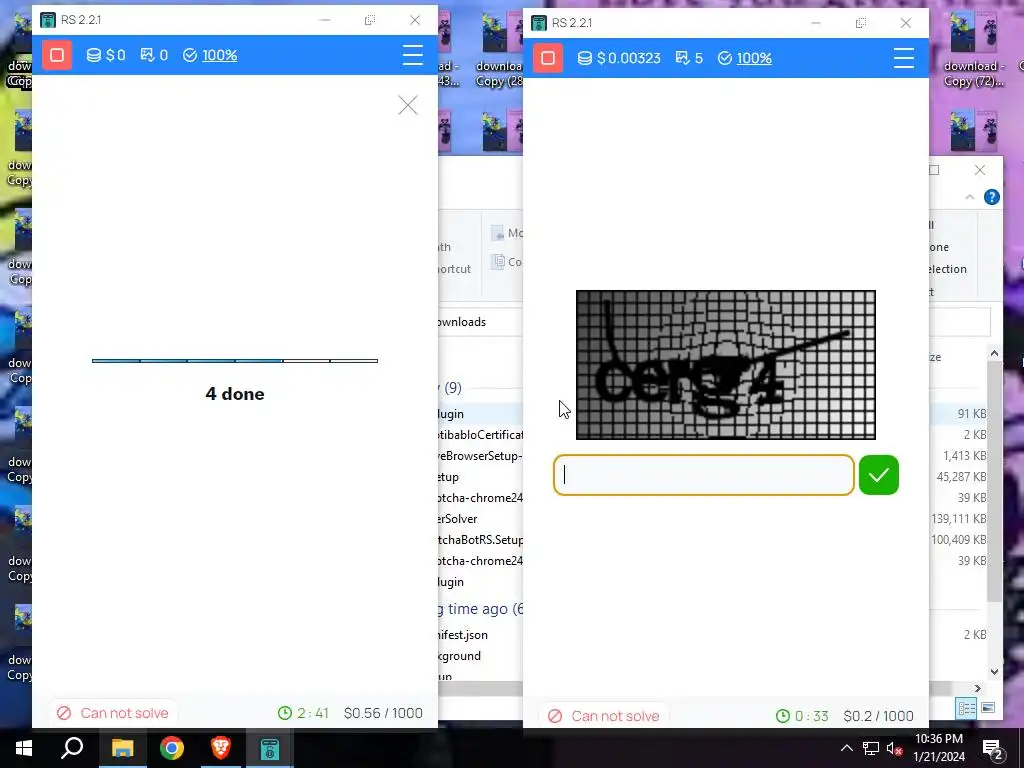Screen dimensions: 1024x768
Task: Launch Google Chrome from taskbar
Action: [172, 748]
